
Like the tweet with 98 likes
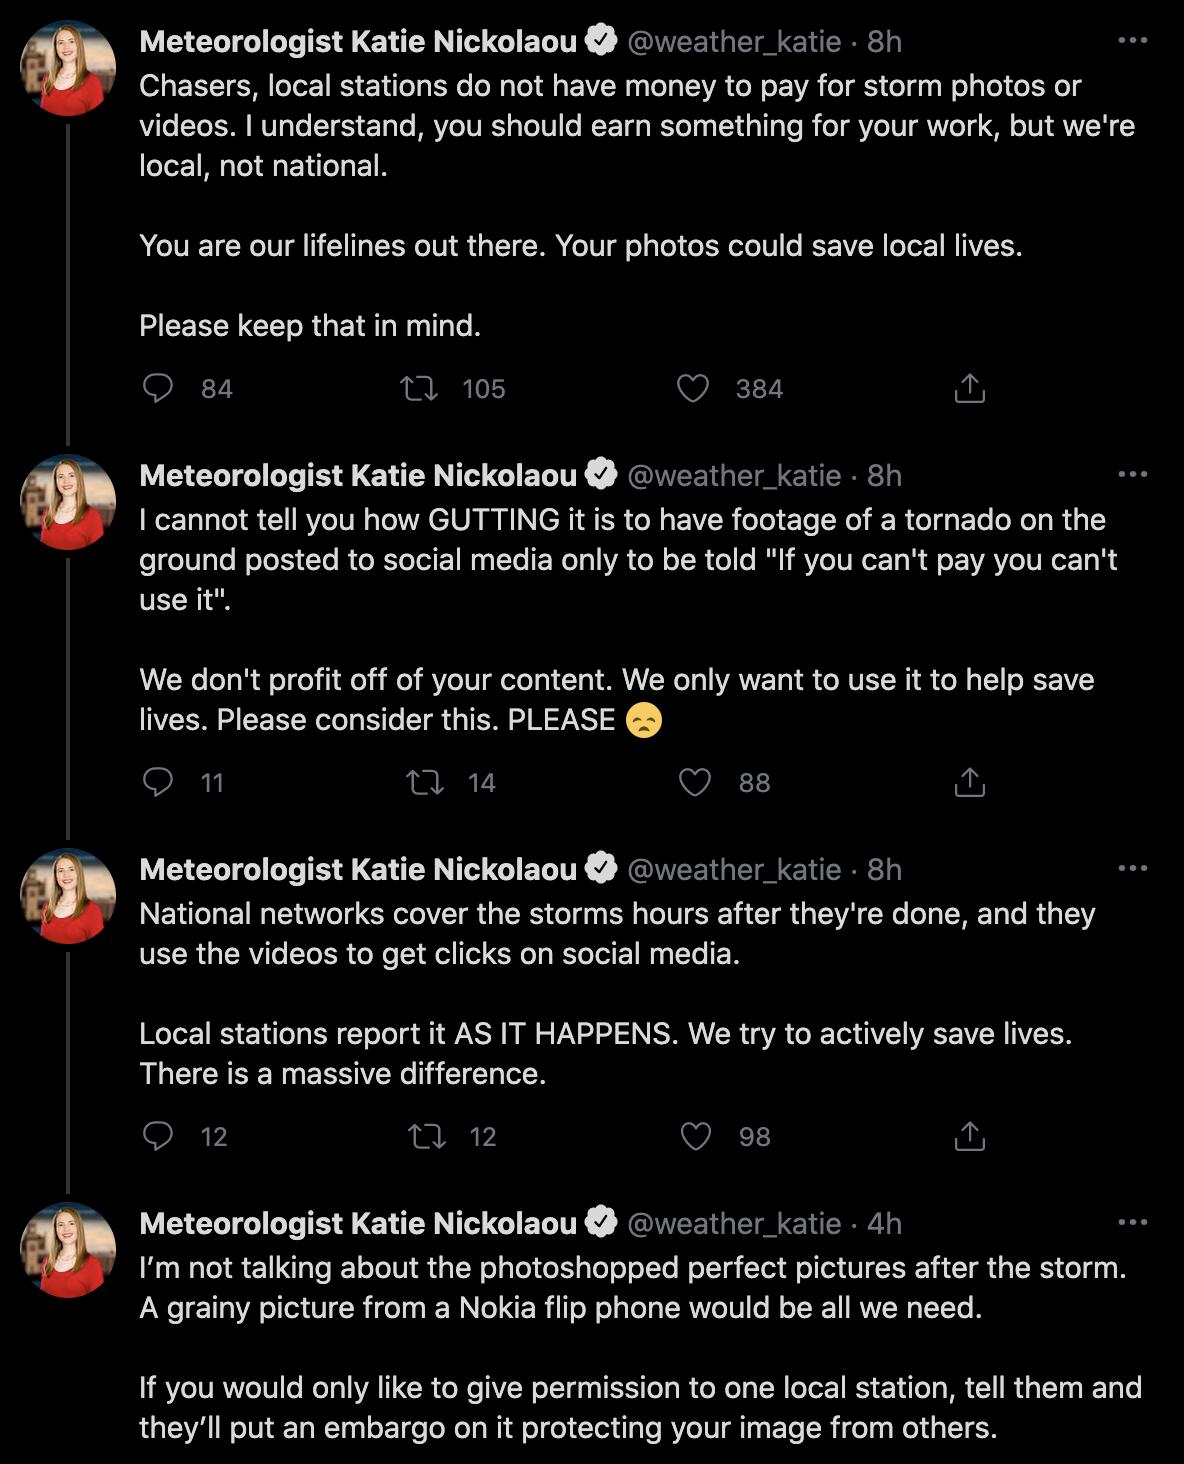[x=695, y=1136]
